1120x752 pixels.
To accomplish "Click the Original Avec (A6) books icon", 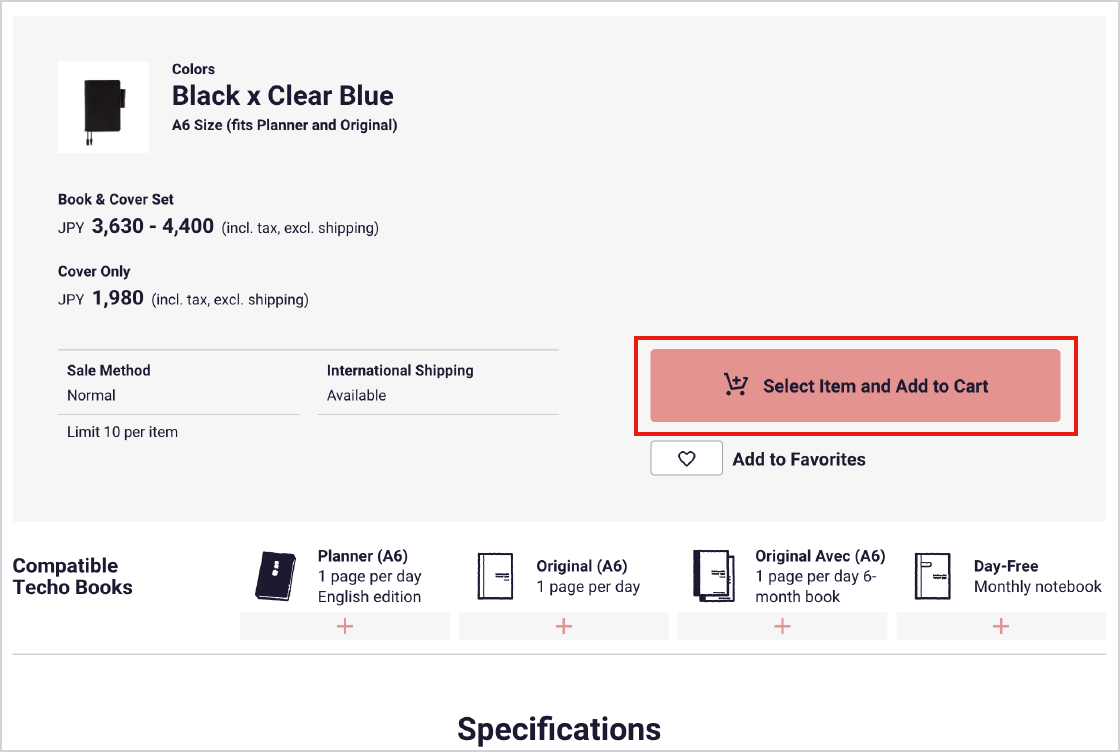I will (x=713, y=576).
